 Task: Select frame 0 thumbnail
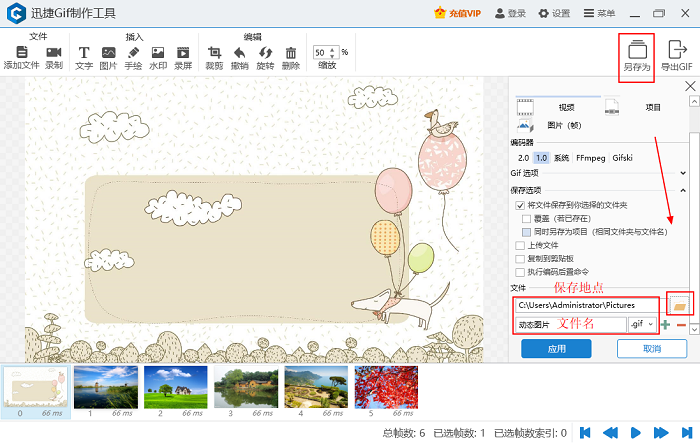click(36, 387)
